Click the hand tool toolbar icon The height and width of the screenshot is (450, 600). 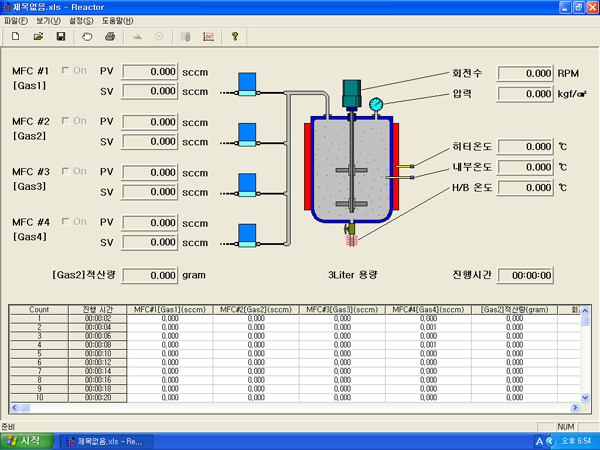(87, 37)
